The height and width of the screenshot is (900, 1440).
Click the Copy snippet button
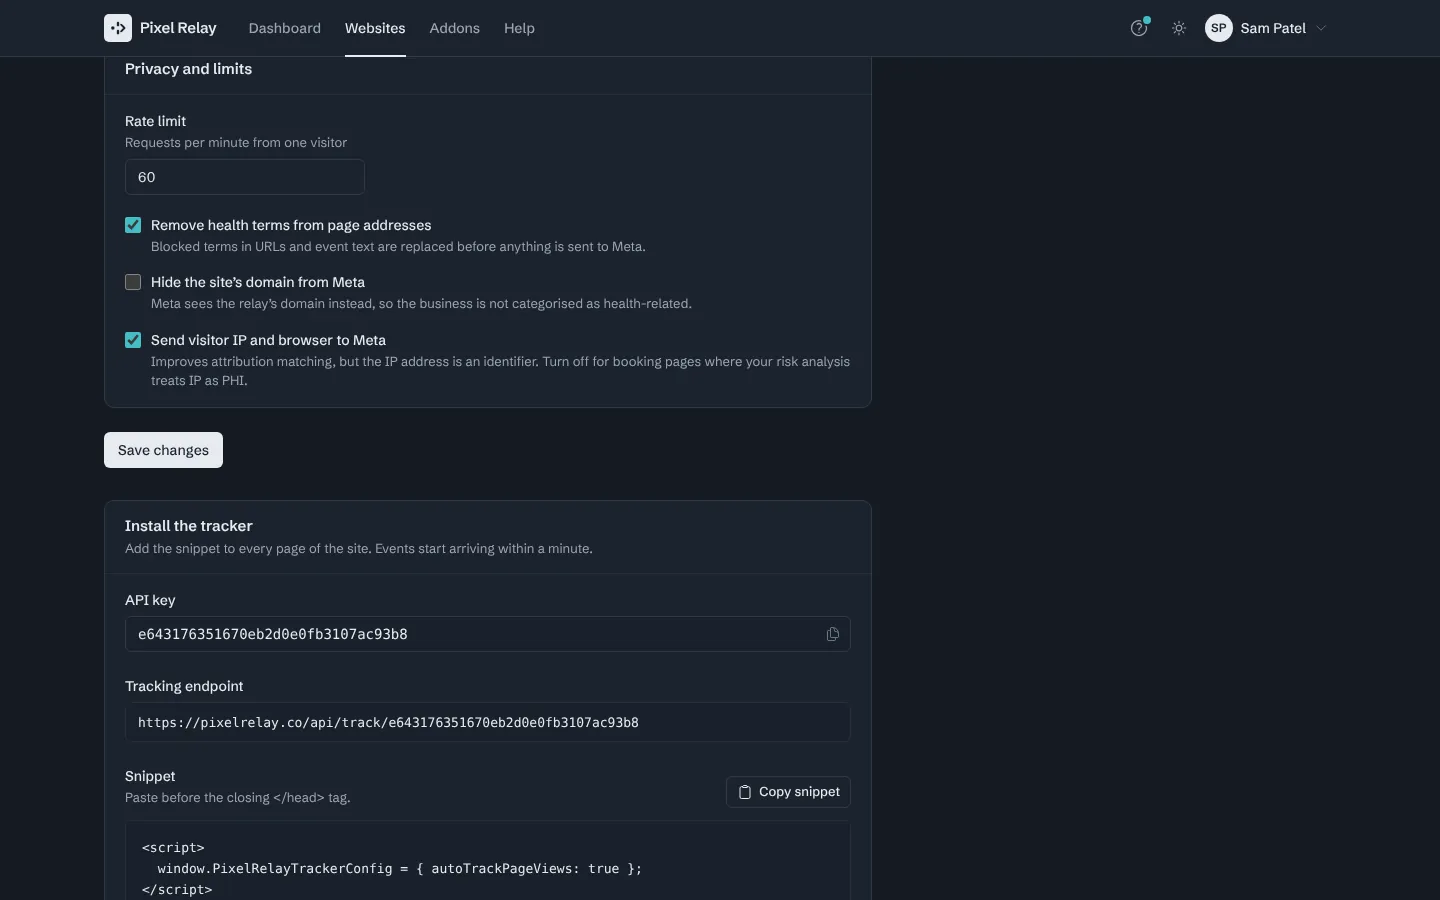[788, 792]
